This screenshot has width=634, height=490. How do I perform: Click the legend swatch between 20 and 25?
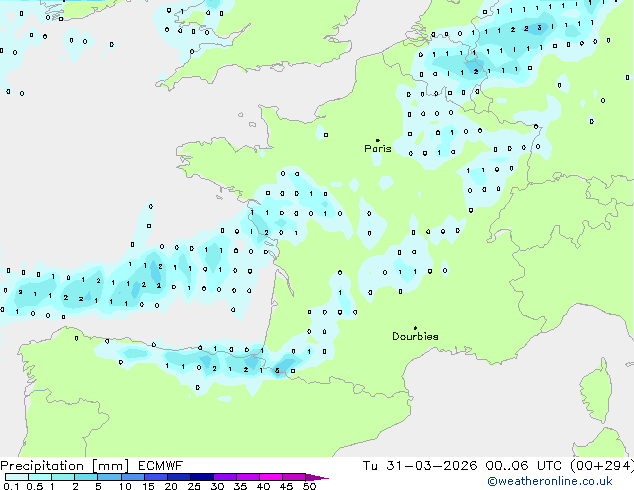tap(178, 477)
